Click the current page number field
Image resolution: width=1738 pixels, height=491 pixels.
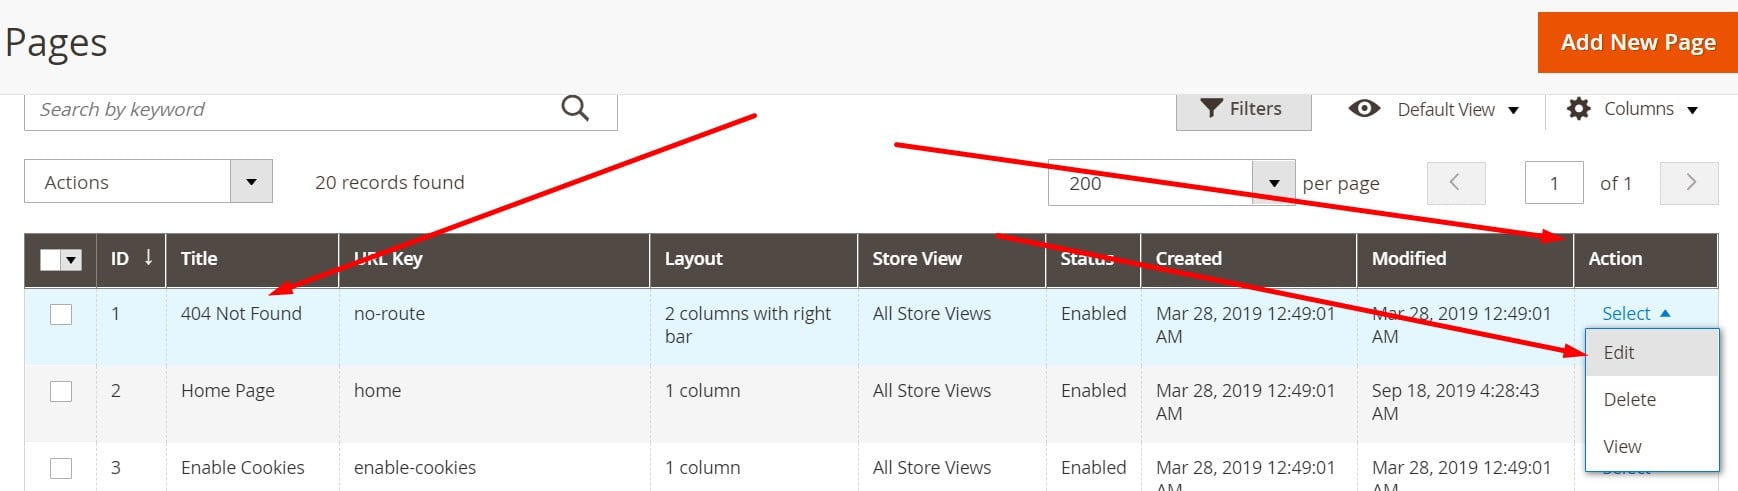pos(1554,183)
